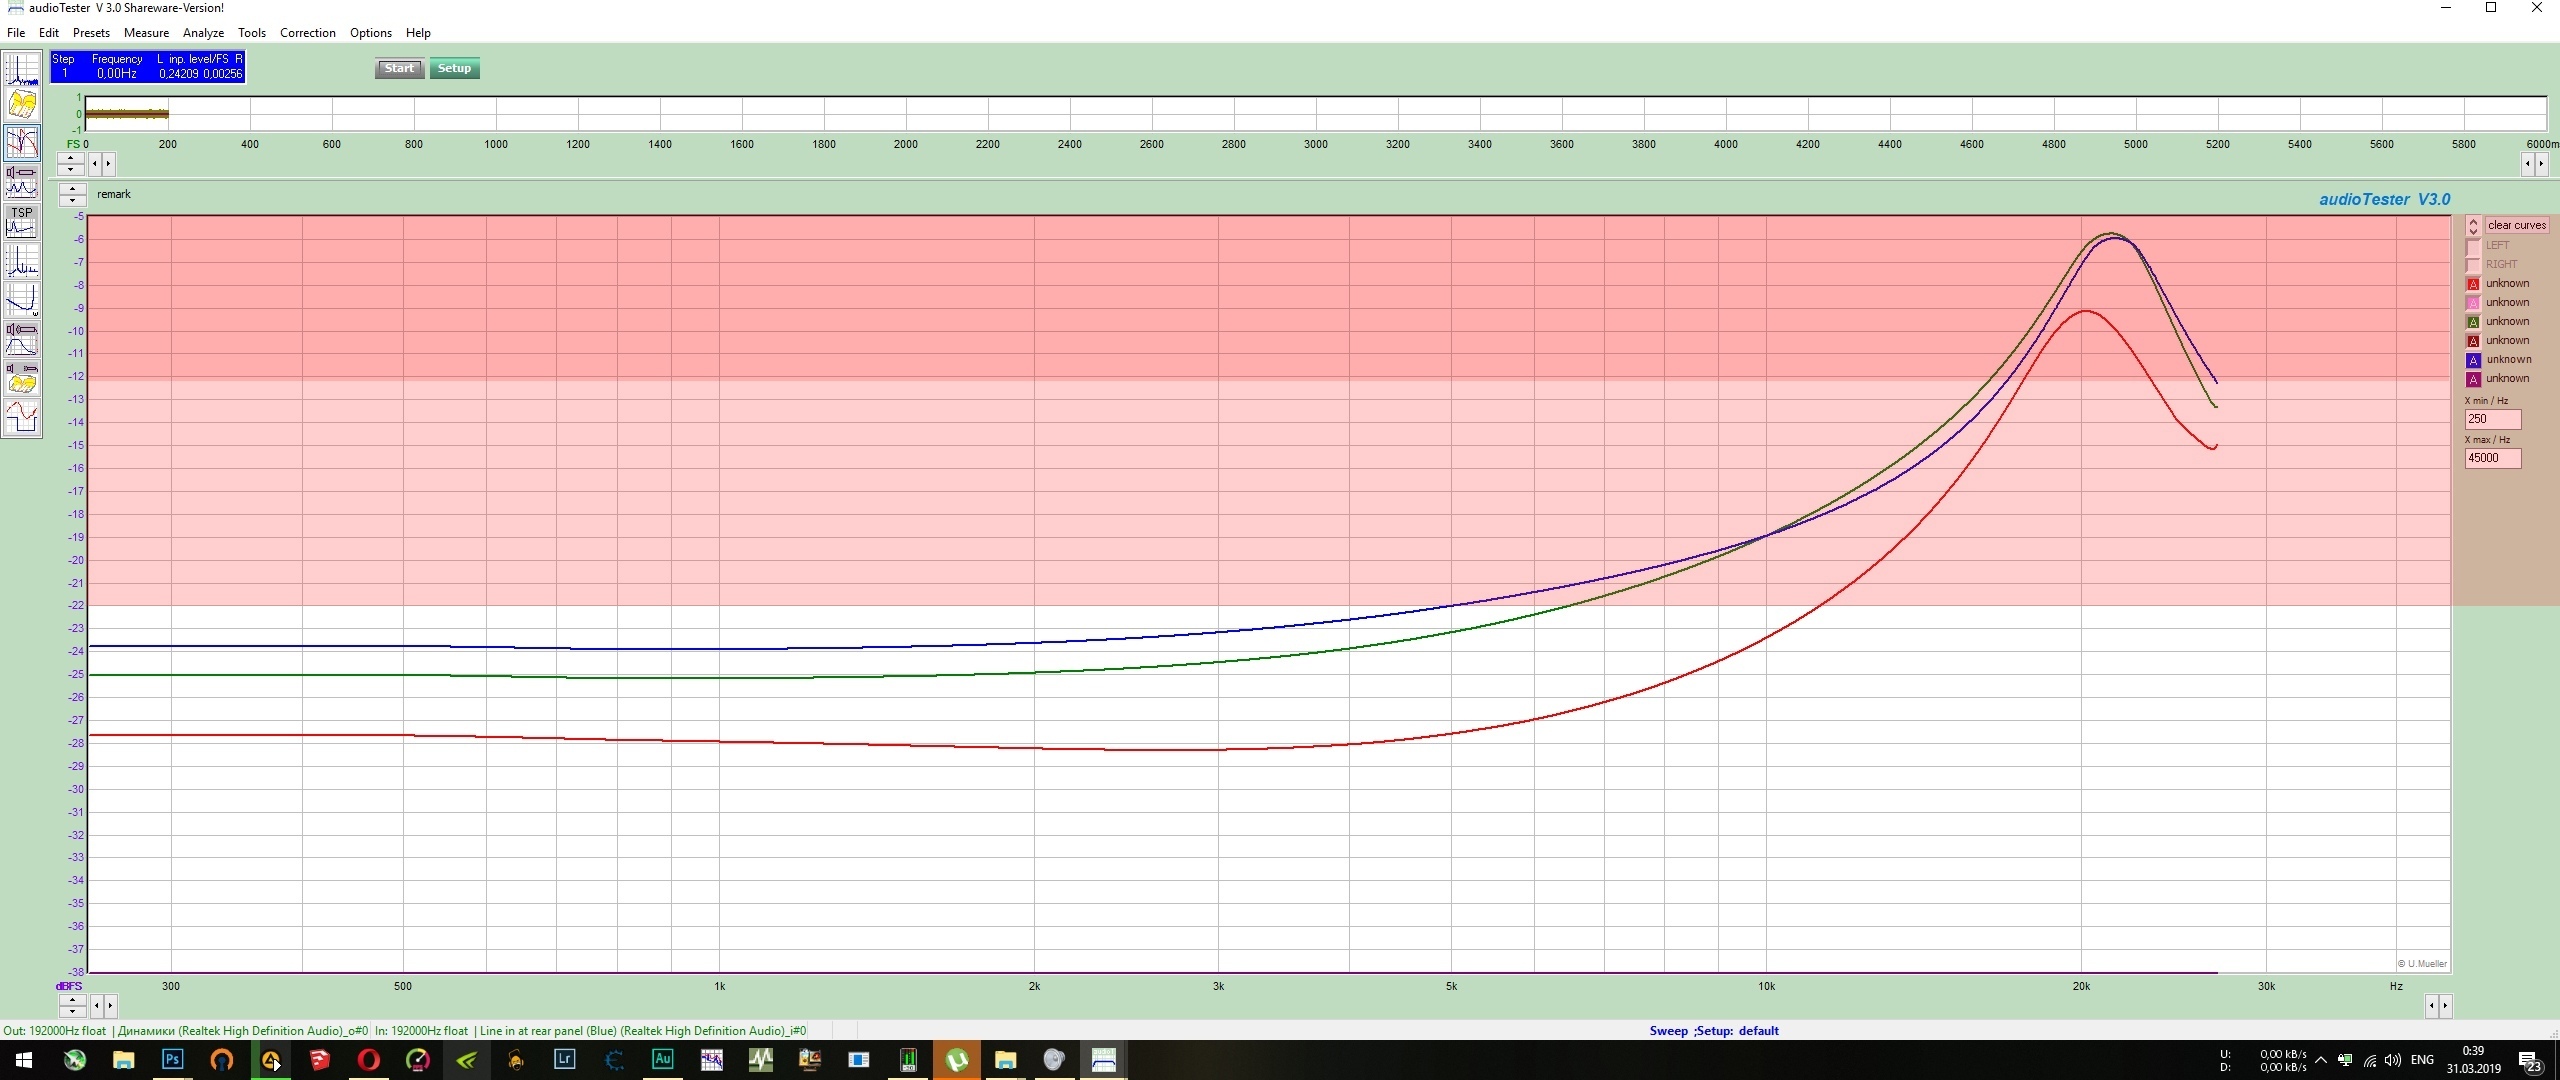
Task: Select the TSP measurement icon
Action: click(x=21, y=222)
